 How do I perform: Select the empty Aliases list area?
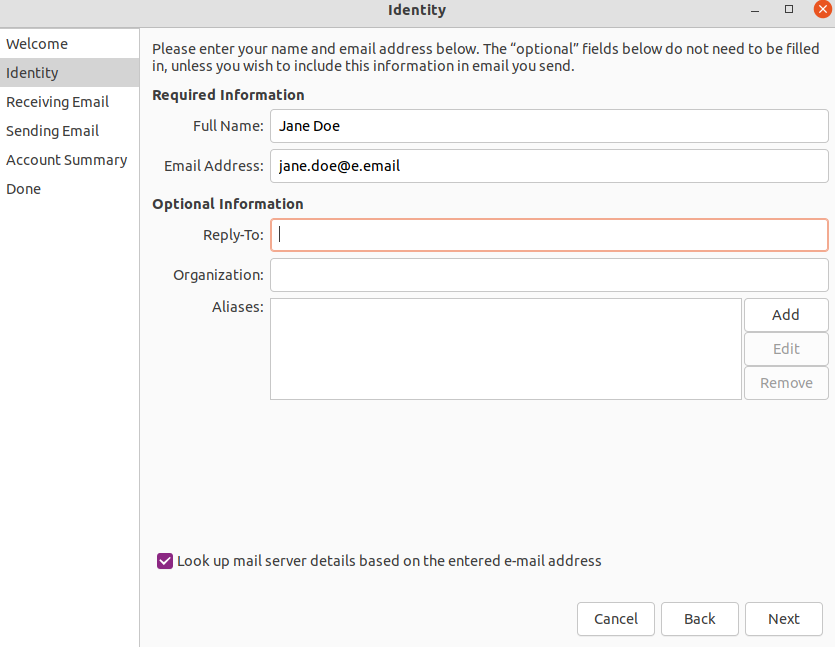tap(505, 348)
